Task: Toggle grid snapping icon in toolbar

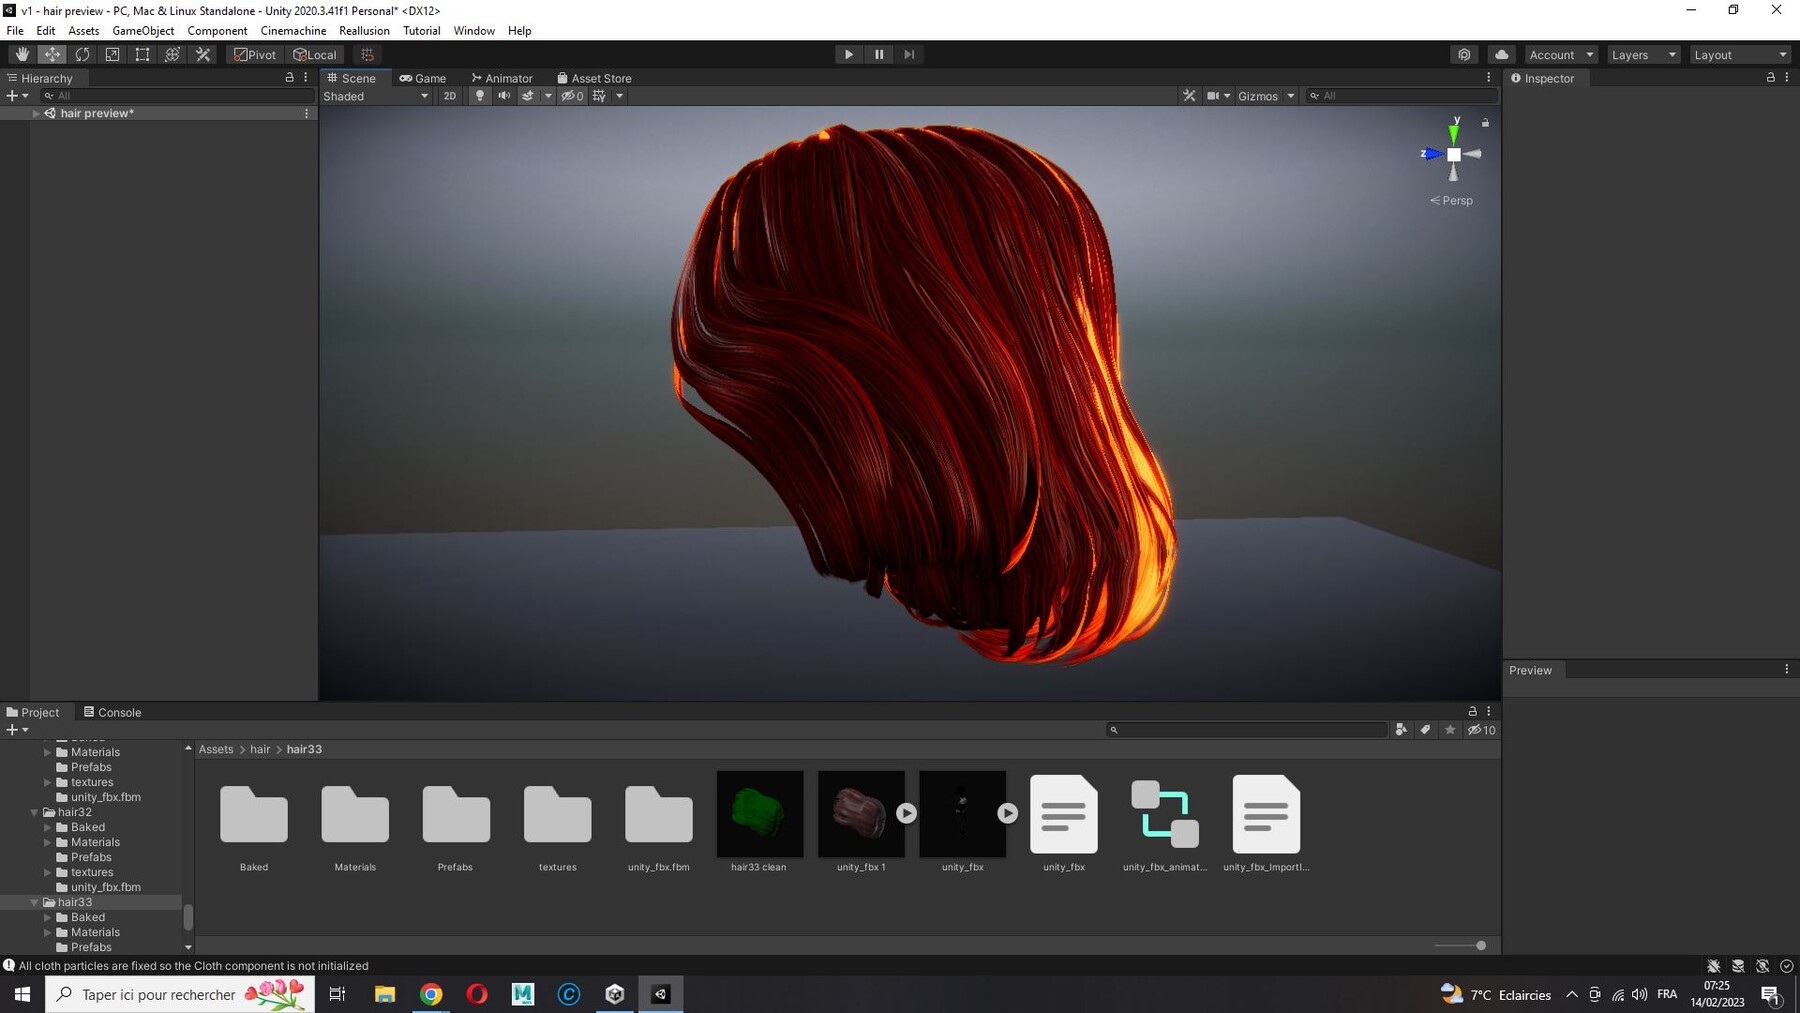Action: pyautogui.click(x=367, y=55)
